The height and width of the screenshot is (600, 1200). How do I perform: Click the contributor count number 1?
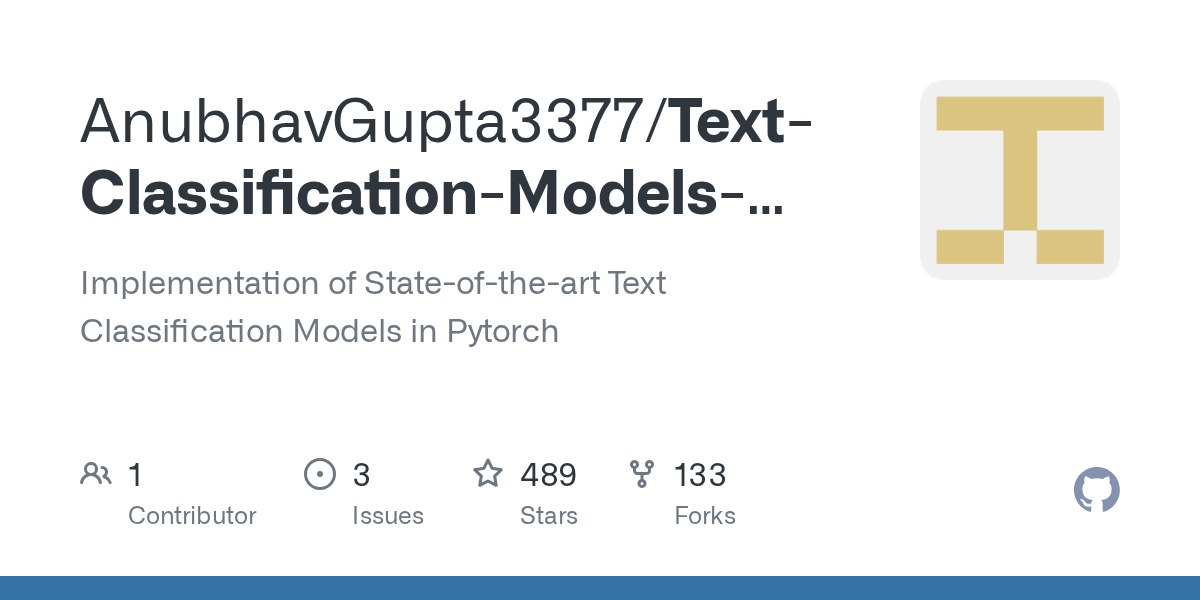click(135, 475)
